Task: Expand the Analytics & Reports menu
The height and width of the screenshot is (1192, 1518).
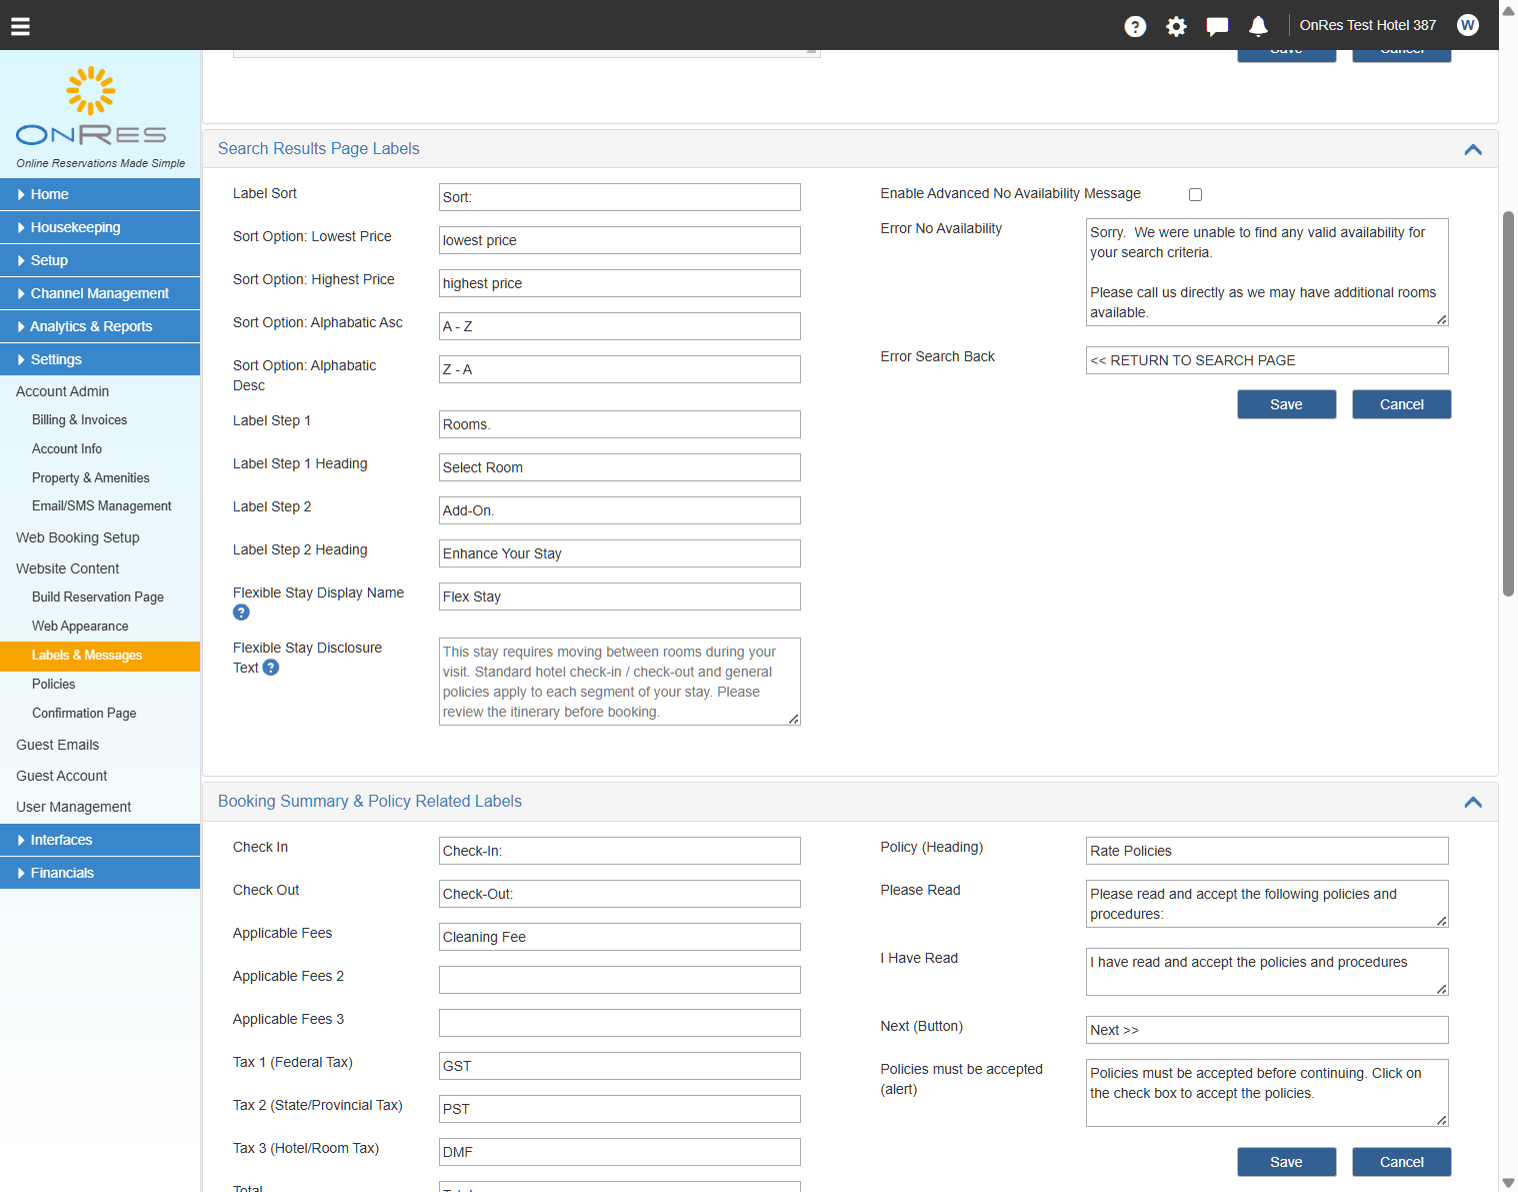Action: click(x=100, y=326)
